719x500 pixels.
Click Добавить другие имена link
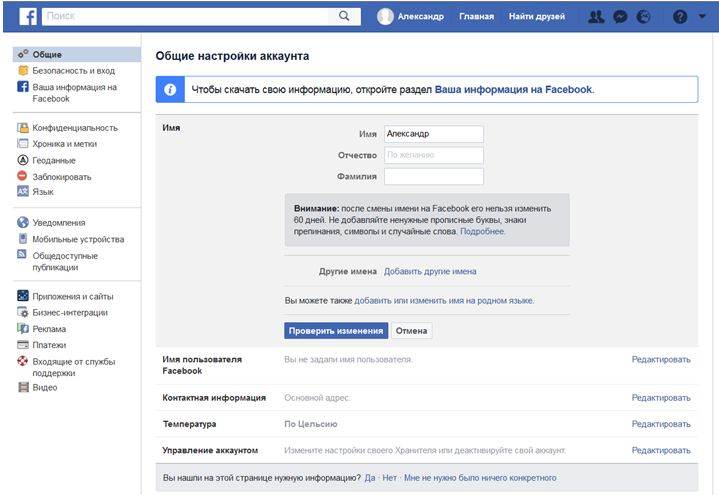click(x=430, y=272)
